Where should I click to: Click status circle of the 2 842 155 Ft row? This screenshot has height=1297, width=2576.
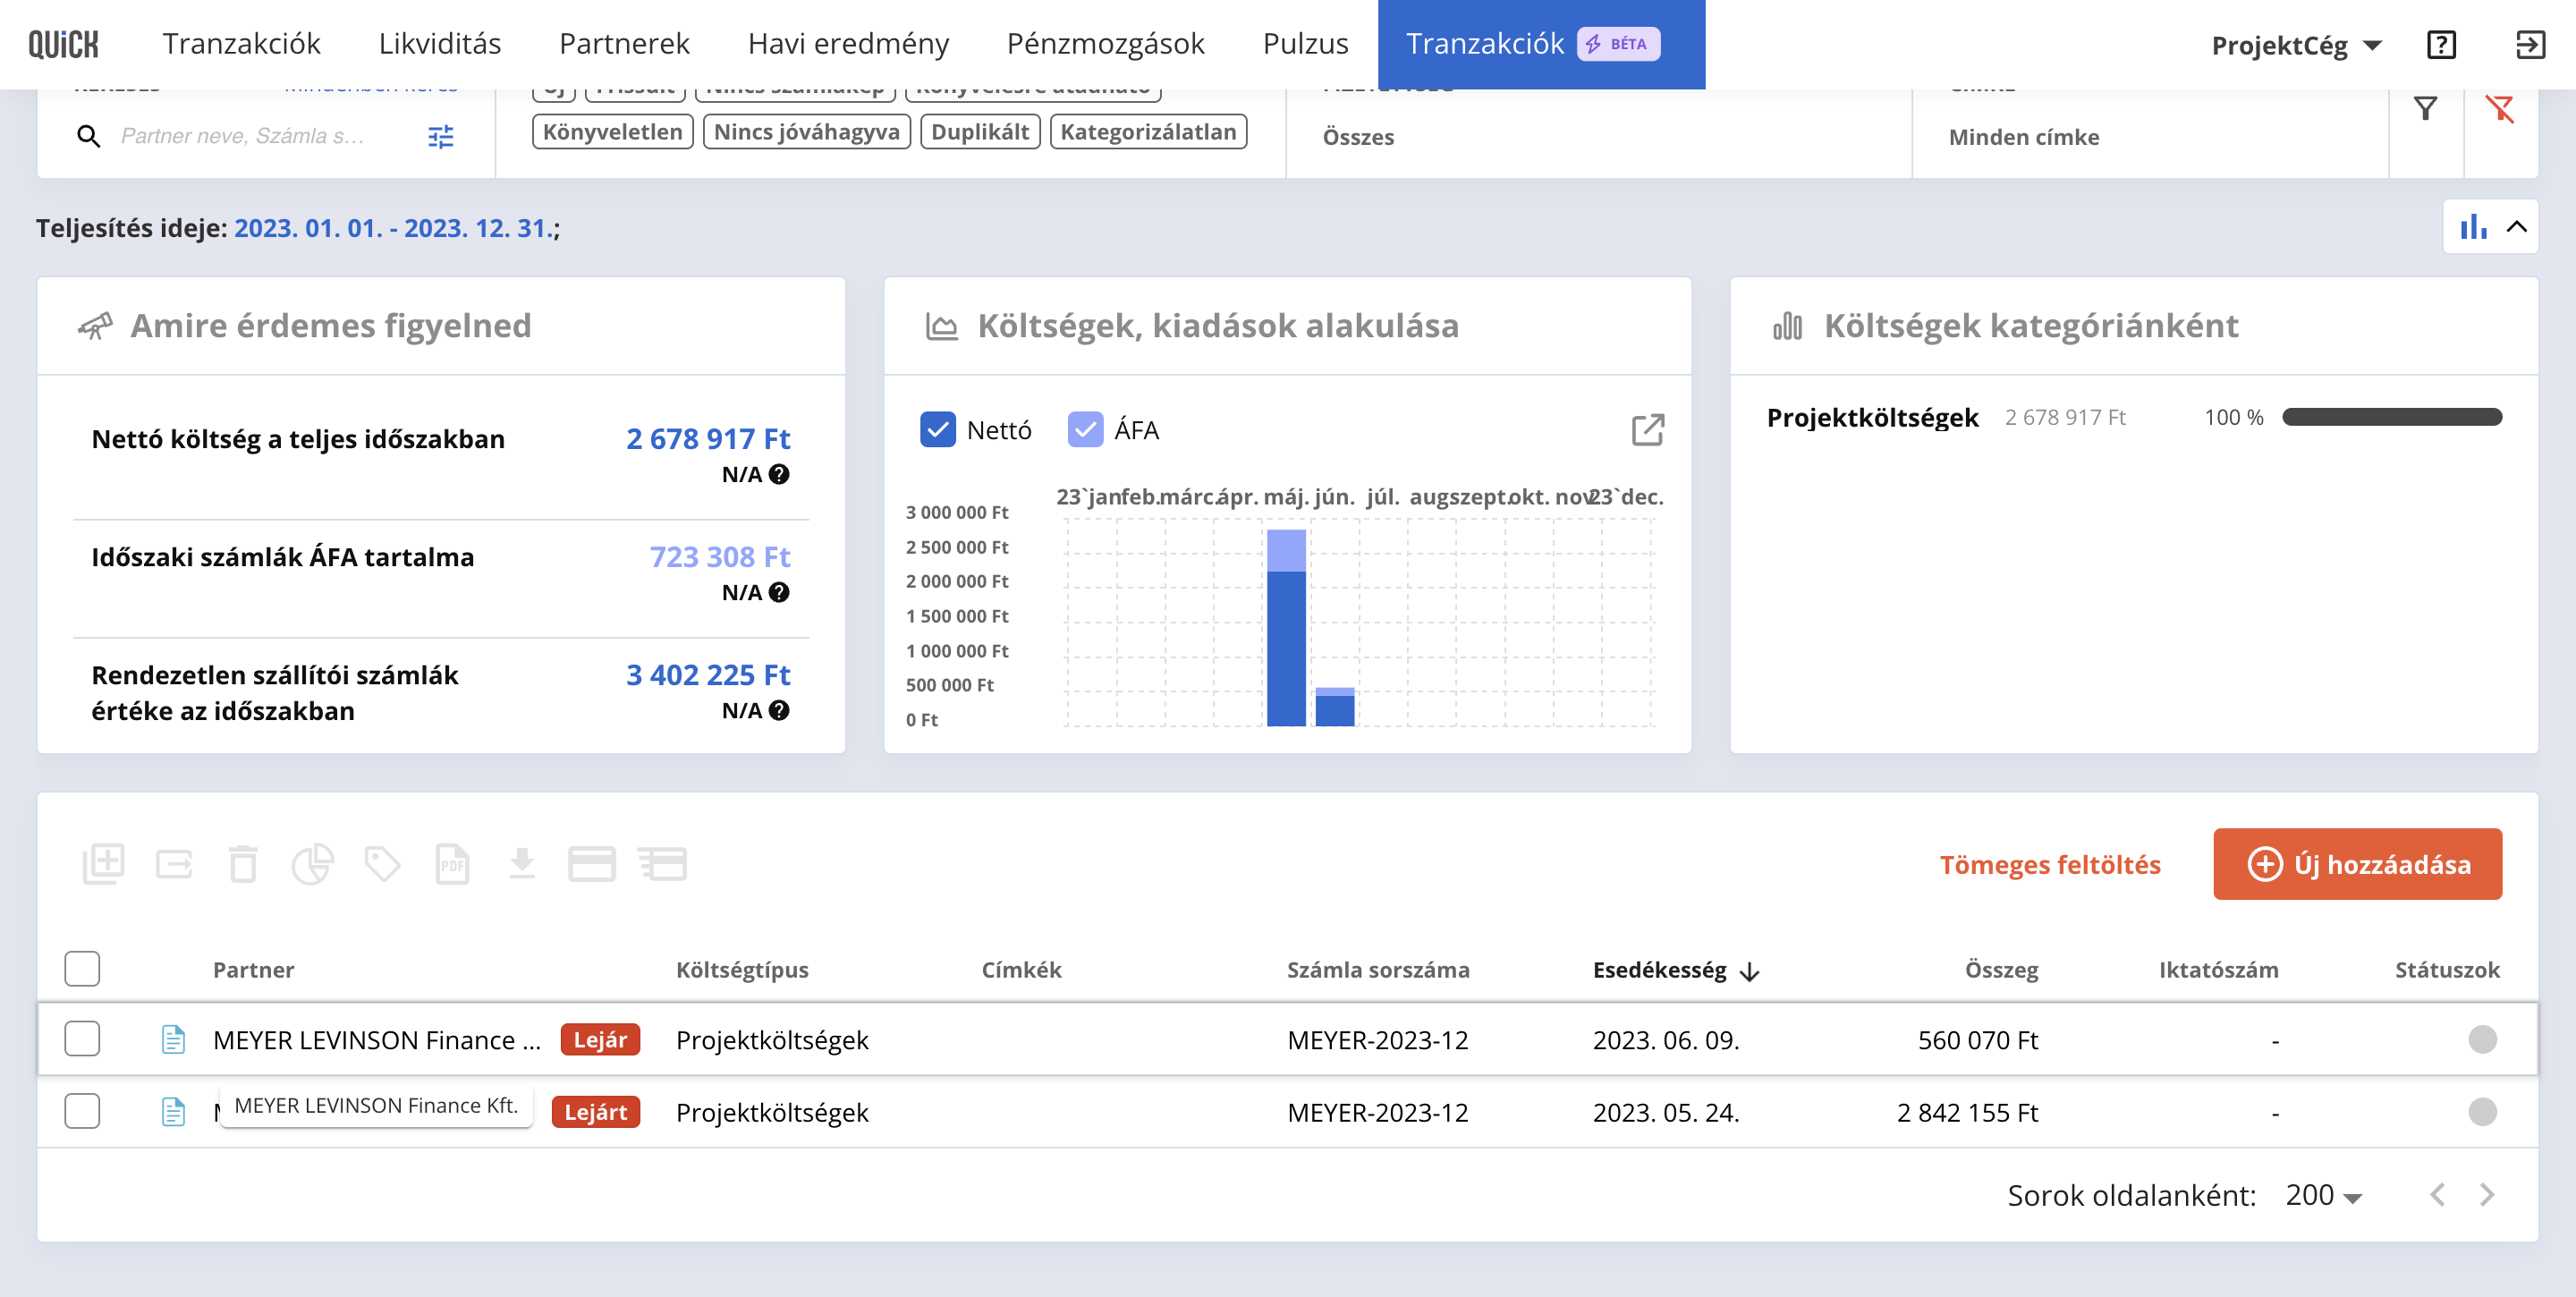2482,1112
